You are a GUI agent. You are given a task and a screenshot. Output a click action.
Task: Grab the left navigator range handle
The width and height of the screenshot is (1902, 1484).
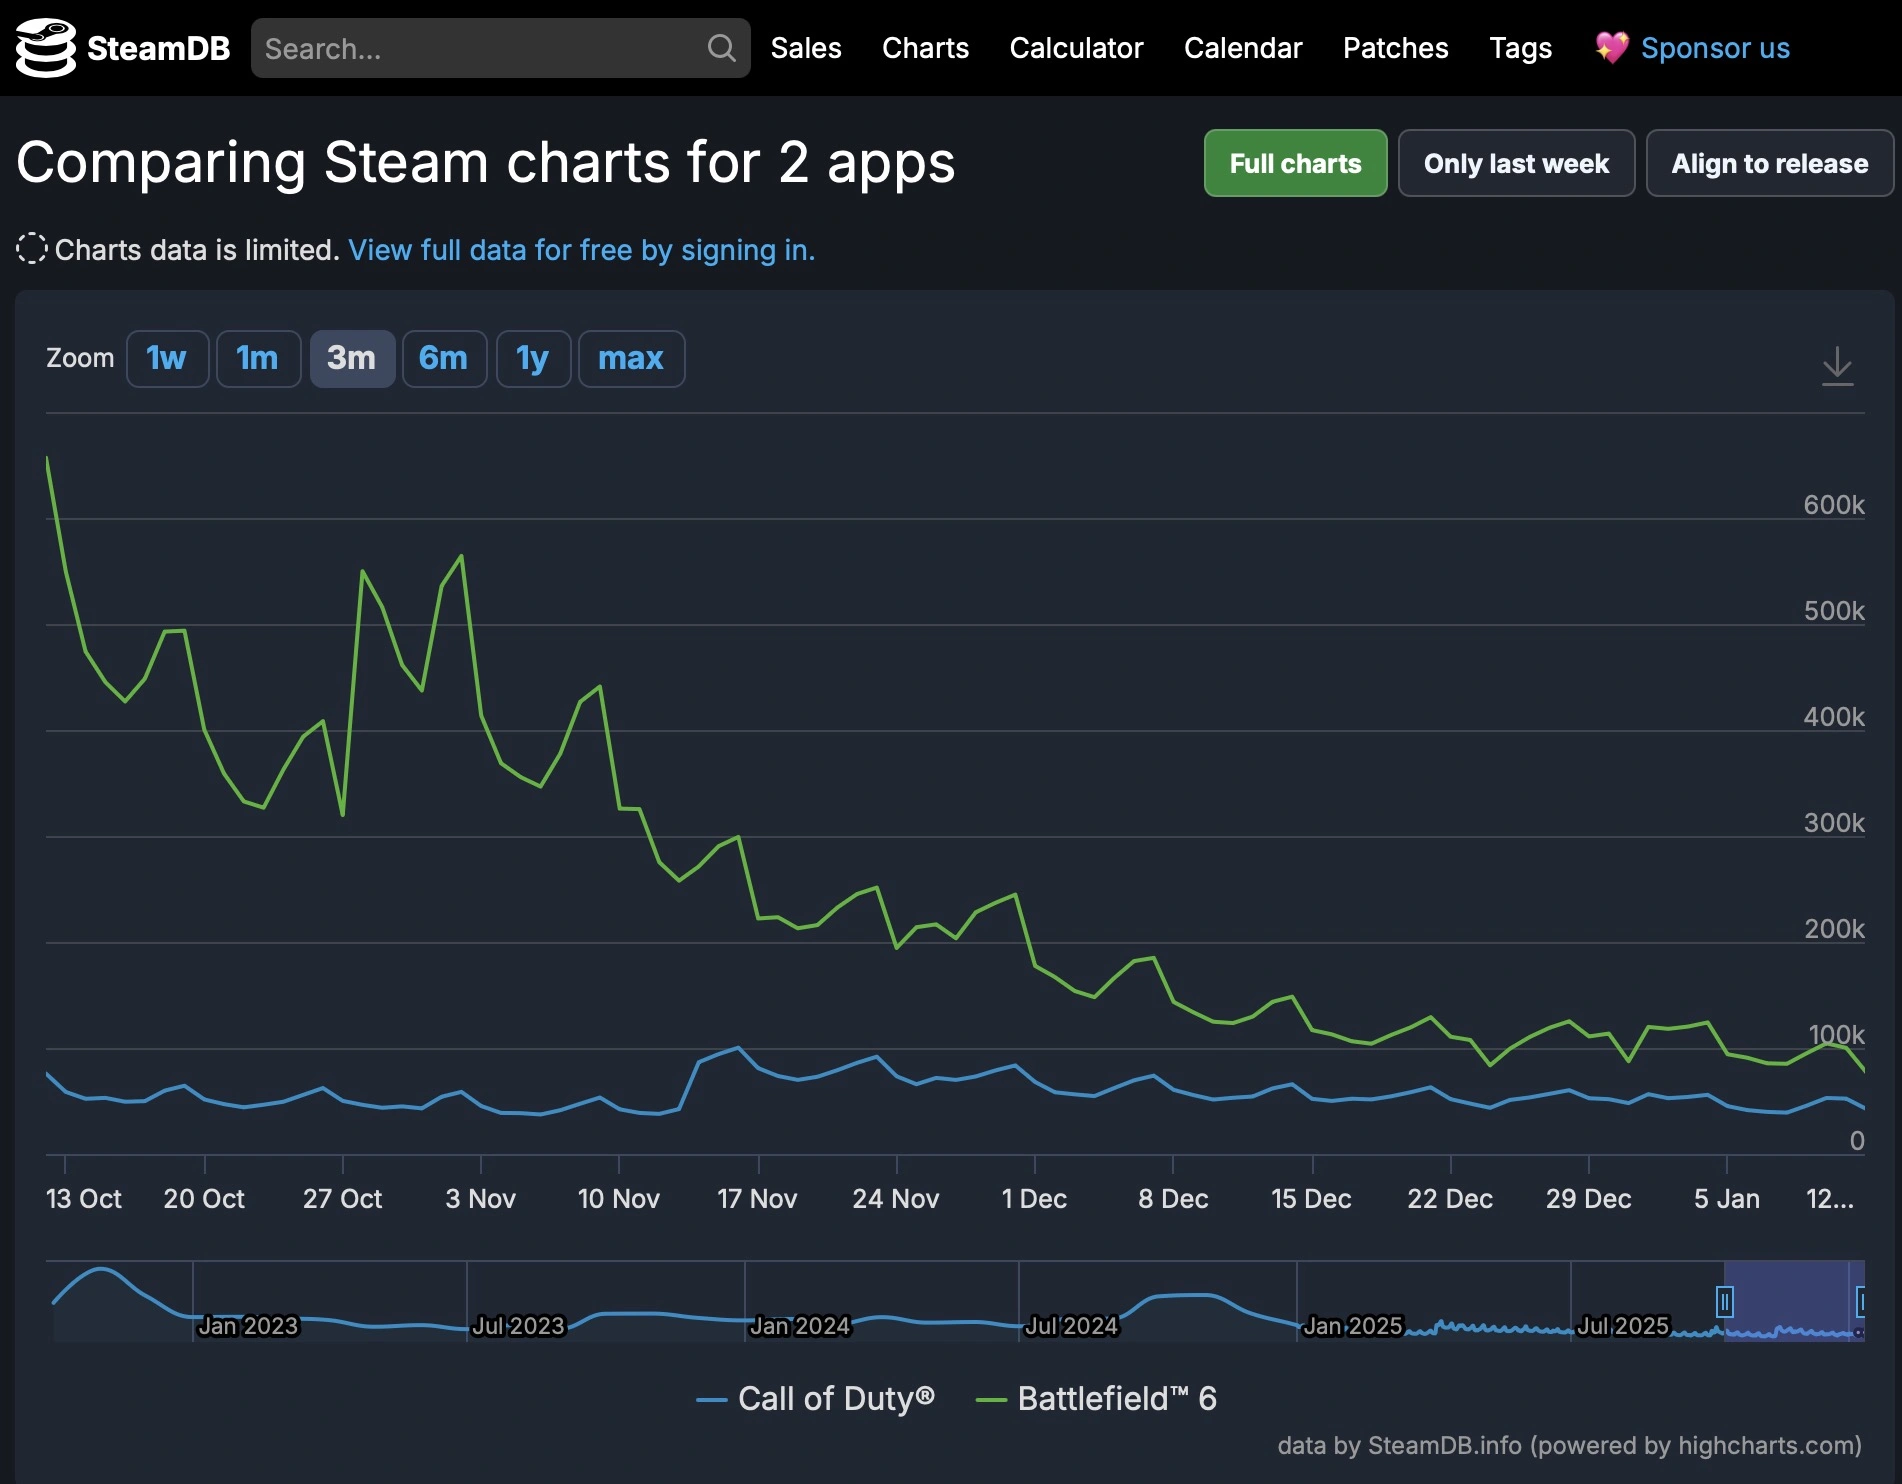tap(1724, 1301)
